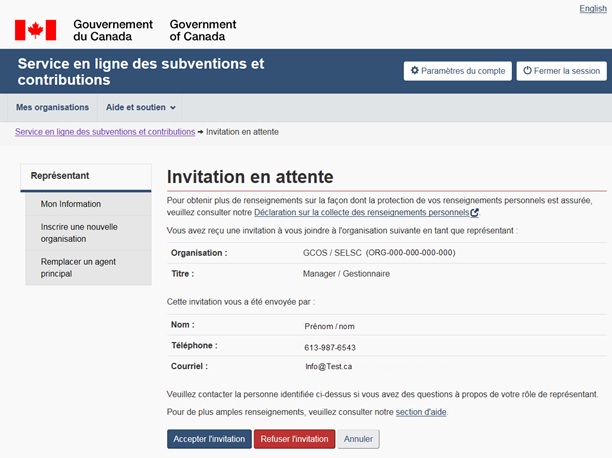Follow the Service en ligne breadcrumb link
The image size is (612, 458).
point(104,132)
